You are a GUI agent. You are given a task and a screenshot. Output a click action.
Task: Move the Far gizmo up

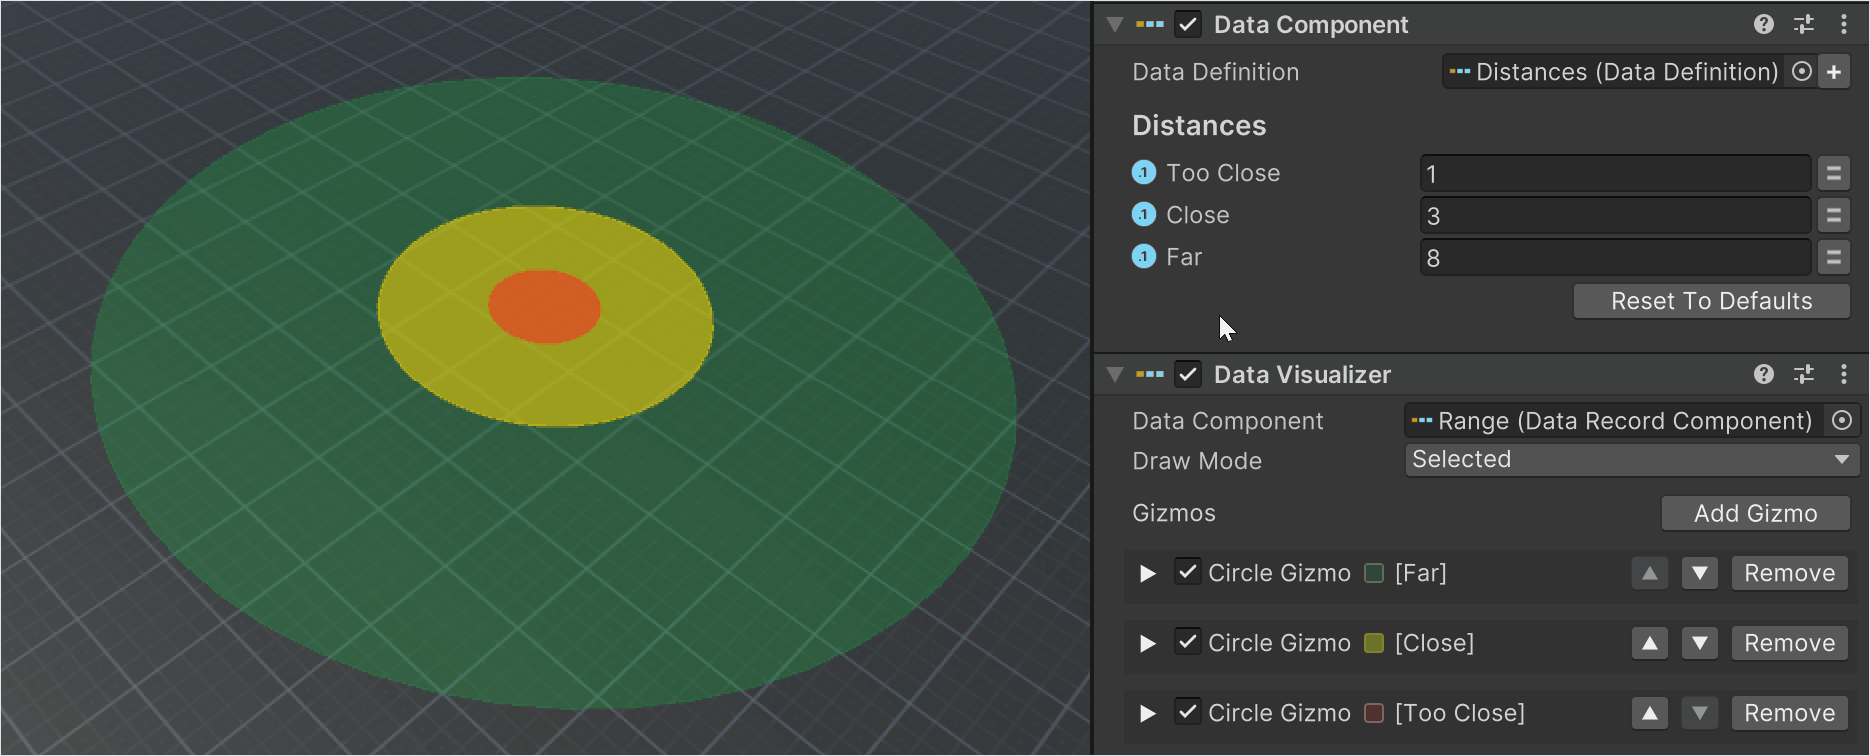(1650, 573)
